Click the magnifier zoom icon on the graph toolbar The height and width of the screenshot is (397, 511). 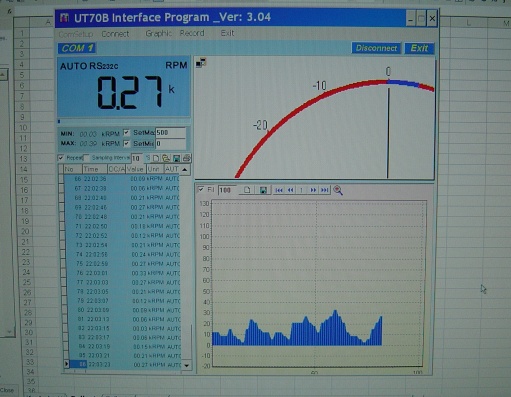coord(338,190)
